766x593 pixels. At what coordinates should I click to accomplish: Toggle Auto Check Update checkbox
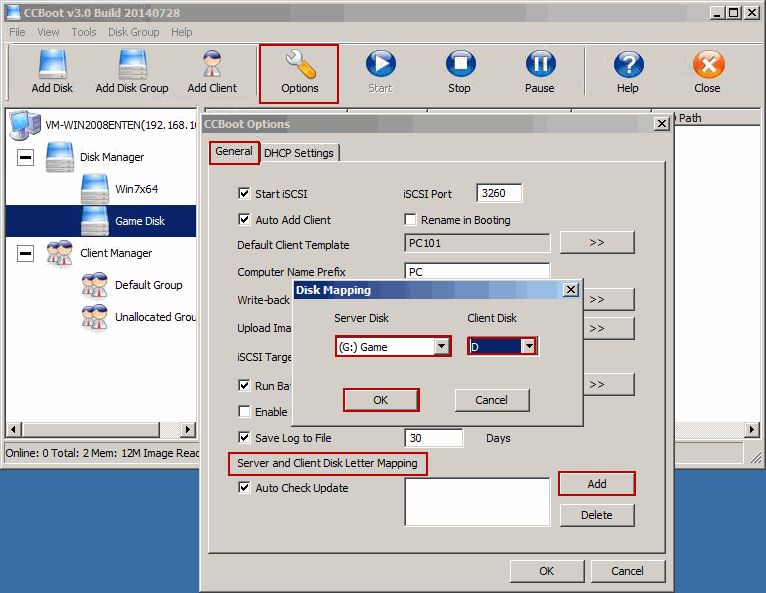244,487
